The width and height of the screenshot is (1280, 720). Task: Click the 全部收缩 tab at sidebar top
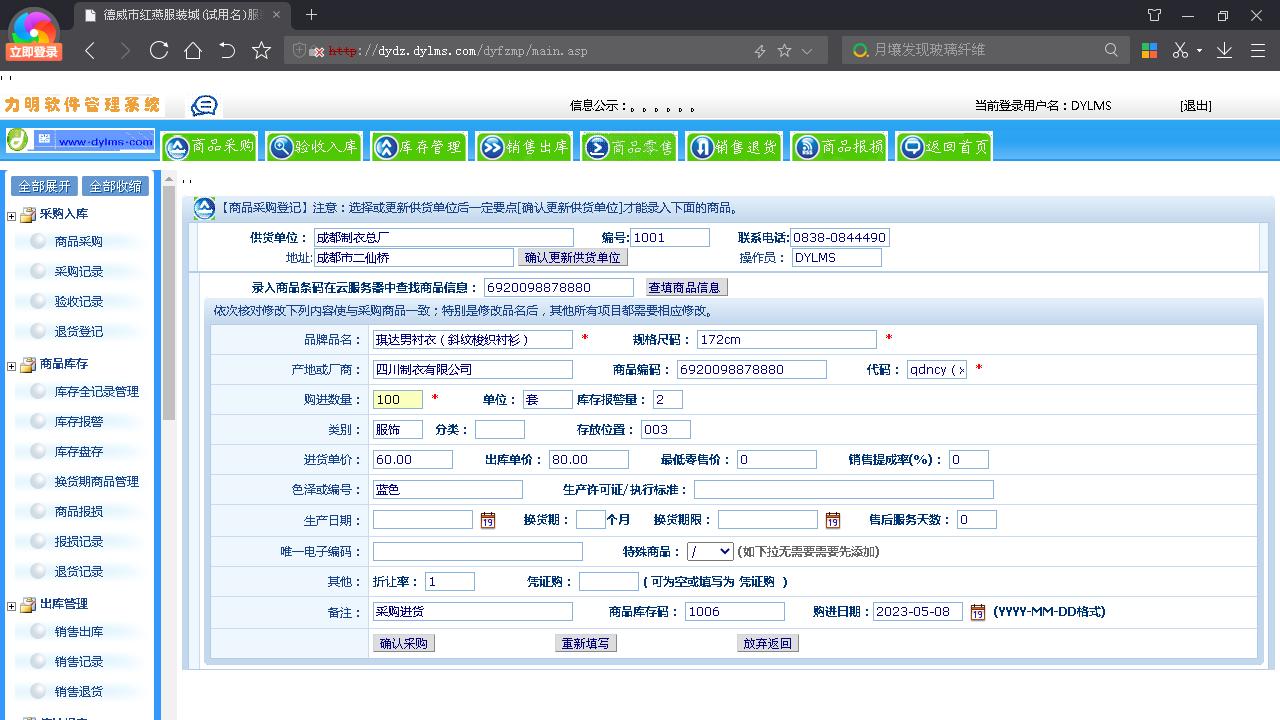pos(114,185)
